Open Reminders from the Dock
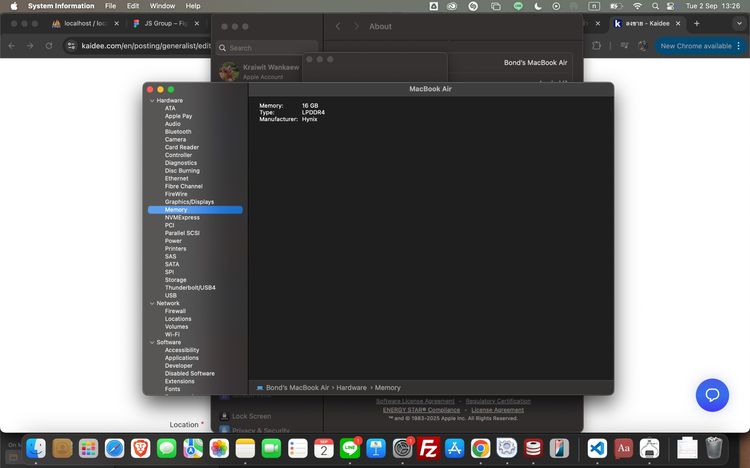 (298, 448)
